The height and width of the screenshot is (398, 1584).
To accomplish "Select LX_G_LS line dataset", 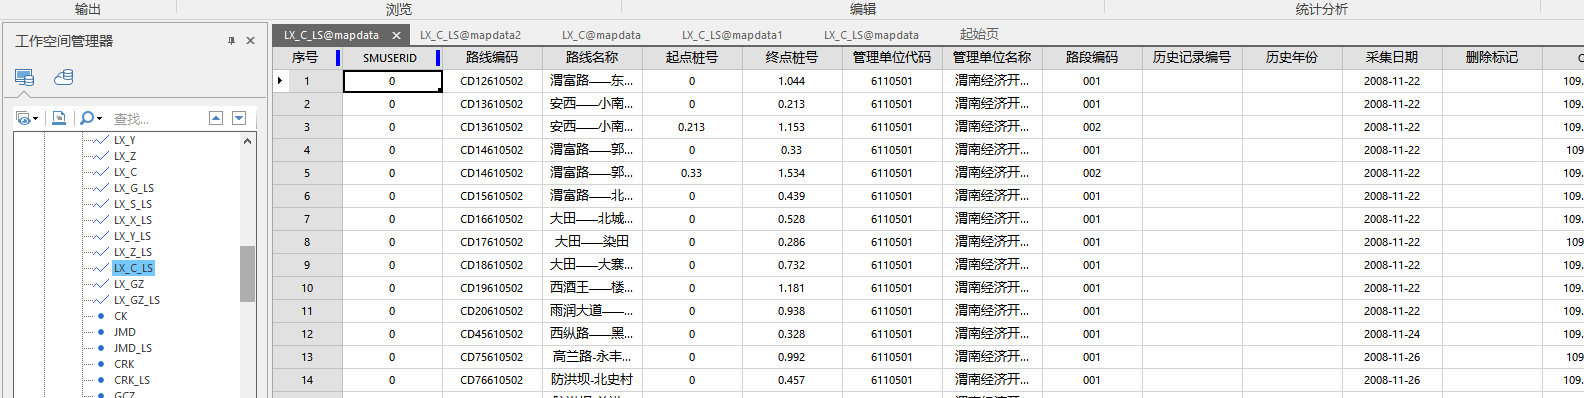I will click(133, 188).
